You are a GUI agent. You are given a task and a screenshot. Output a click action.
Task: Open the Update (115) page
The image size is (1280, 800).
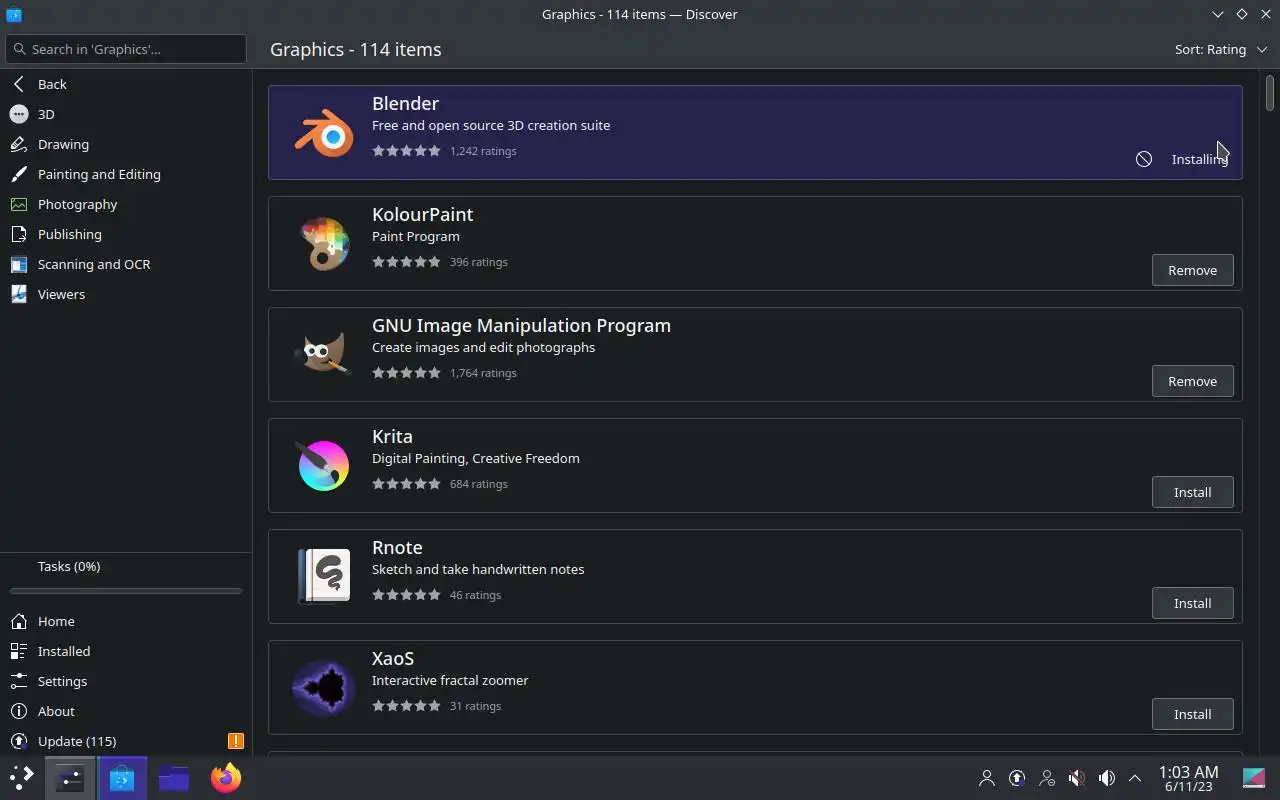pos(126,741)
